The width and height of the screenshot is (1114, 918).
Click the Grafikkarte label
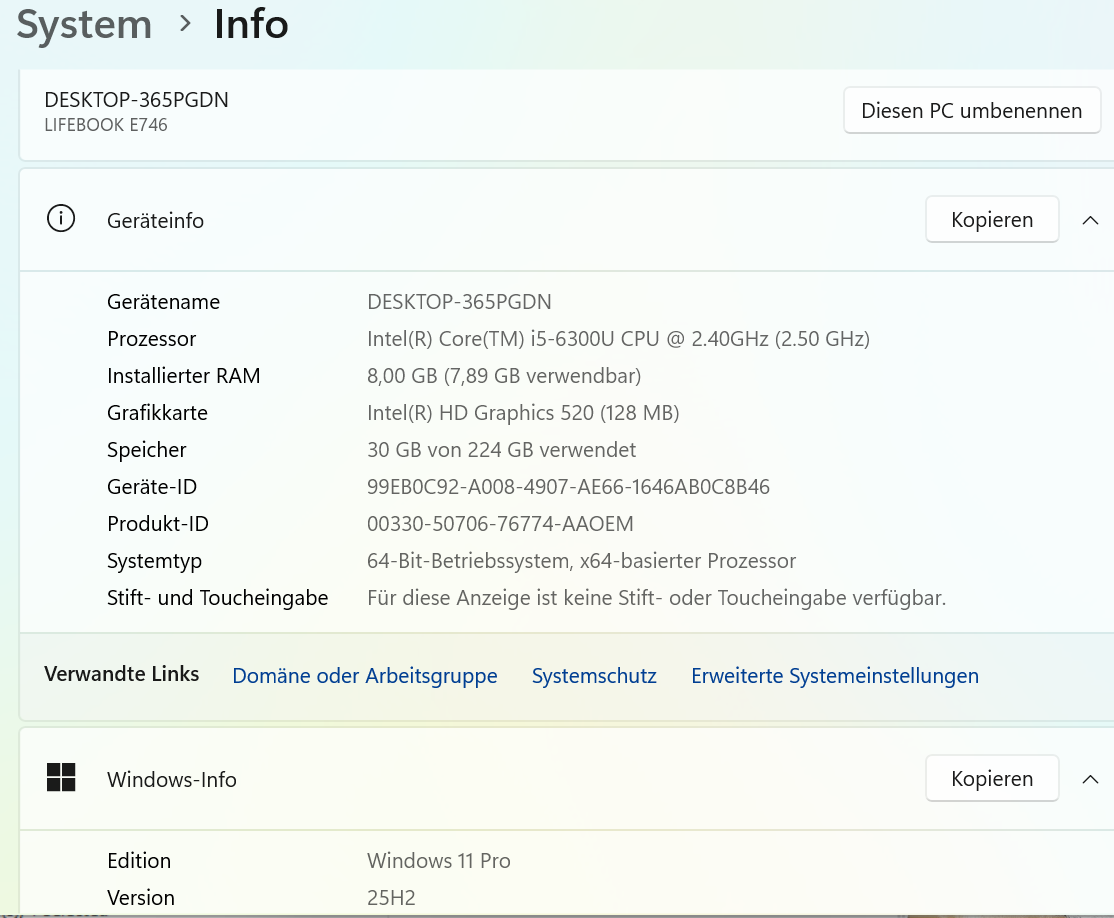(157, 413)
